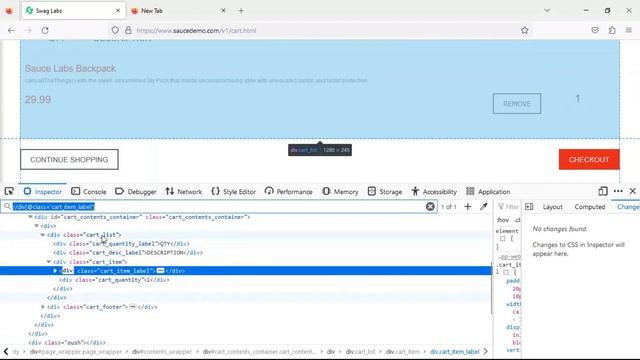Click the markup panel vertical scrollbar
The image size is (640, 360).
coord(491,288)
